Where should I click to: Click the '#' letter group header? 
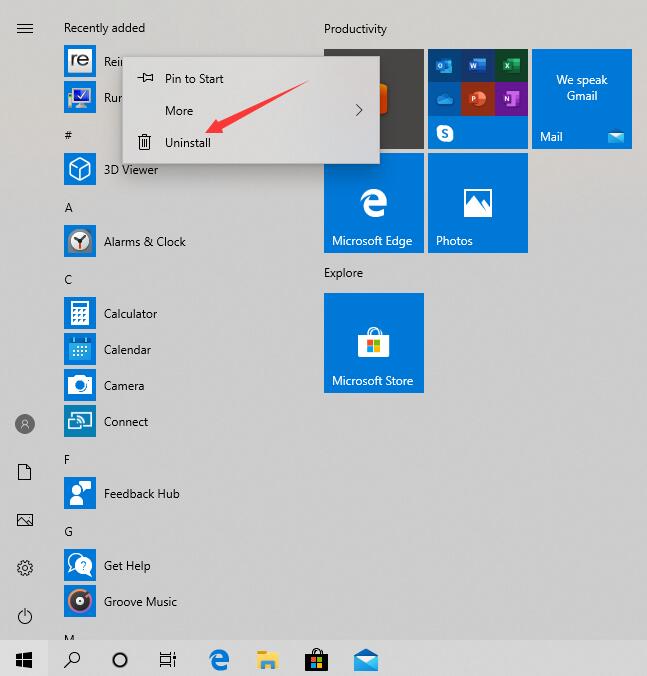point(68,135)
